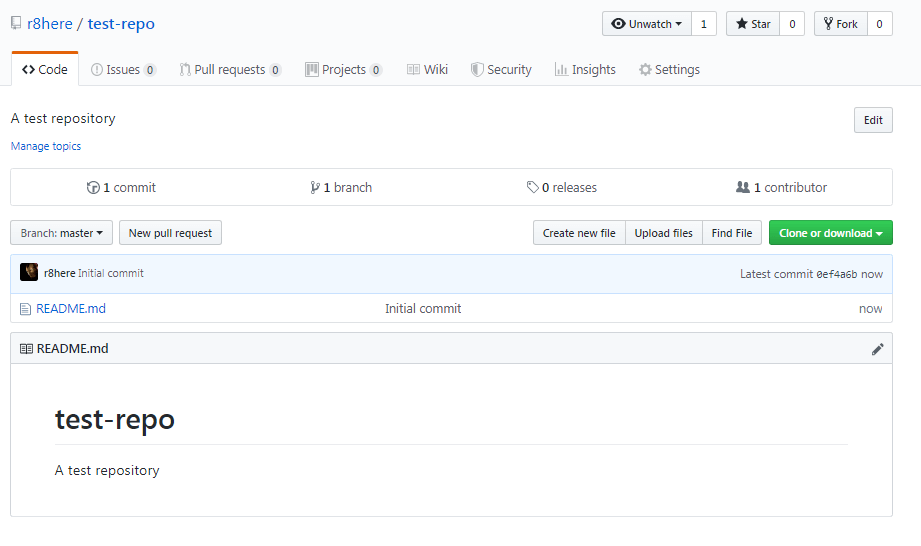This screenshot has width=921, height=546.
Task: Open the Wiki tab
Action: pyautogui.click(x=428, y=70)
